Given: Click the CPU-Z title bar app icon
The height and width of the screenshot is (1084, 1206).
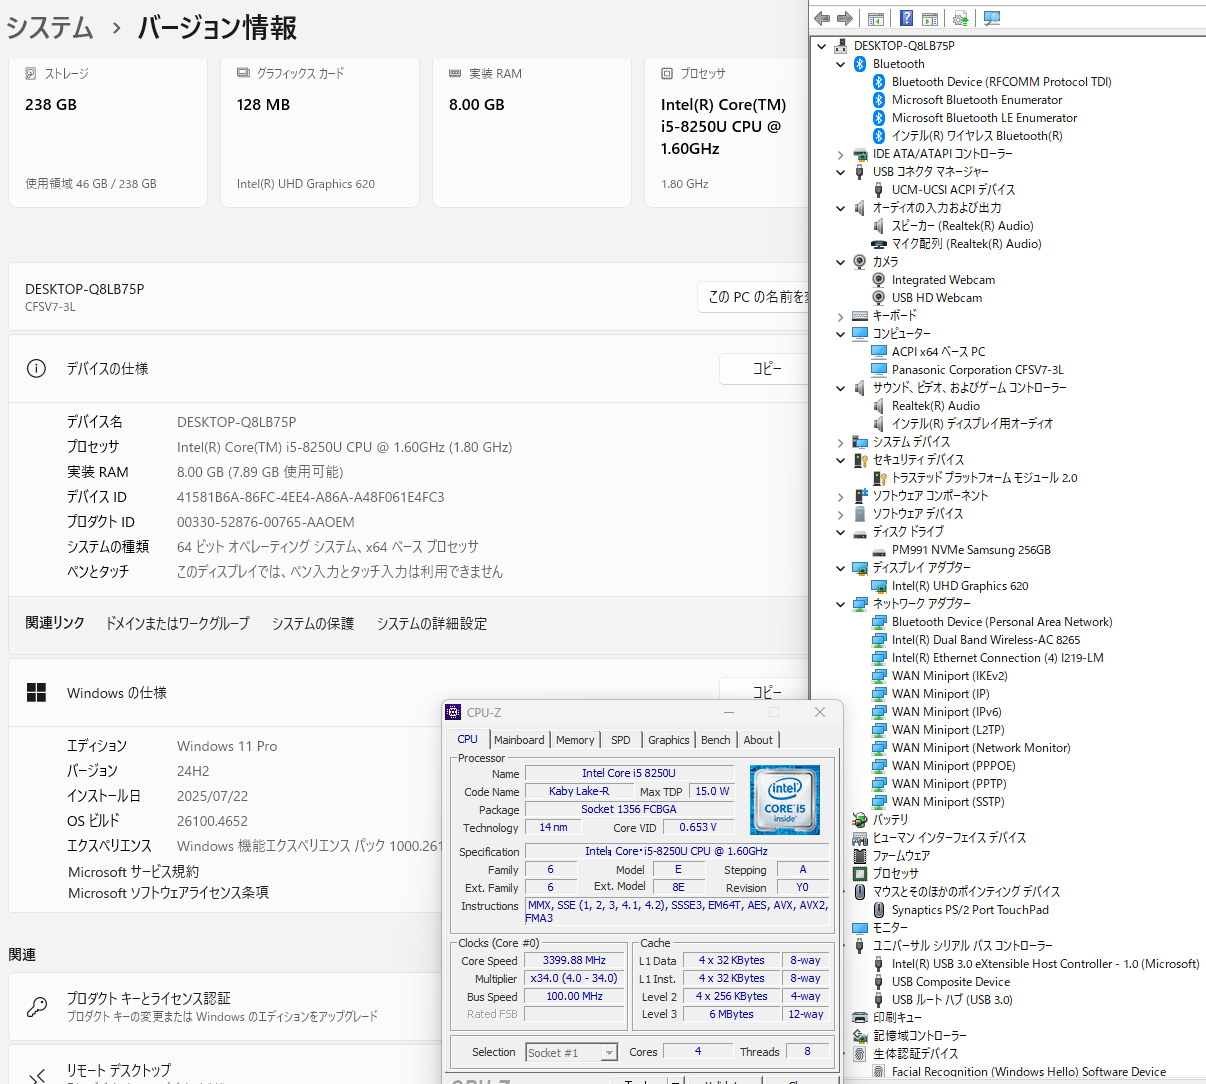Looking at the screenshot, I should pos(454,712).
